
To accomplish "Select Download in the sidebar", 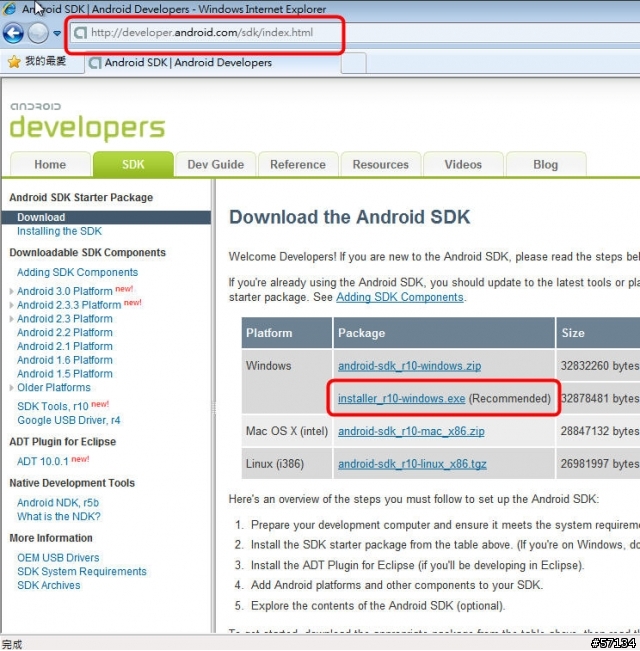I will coord(106,217).
